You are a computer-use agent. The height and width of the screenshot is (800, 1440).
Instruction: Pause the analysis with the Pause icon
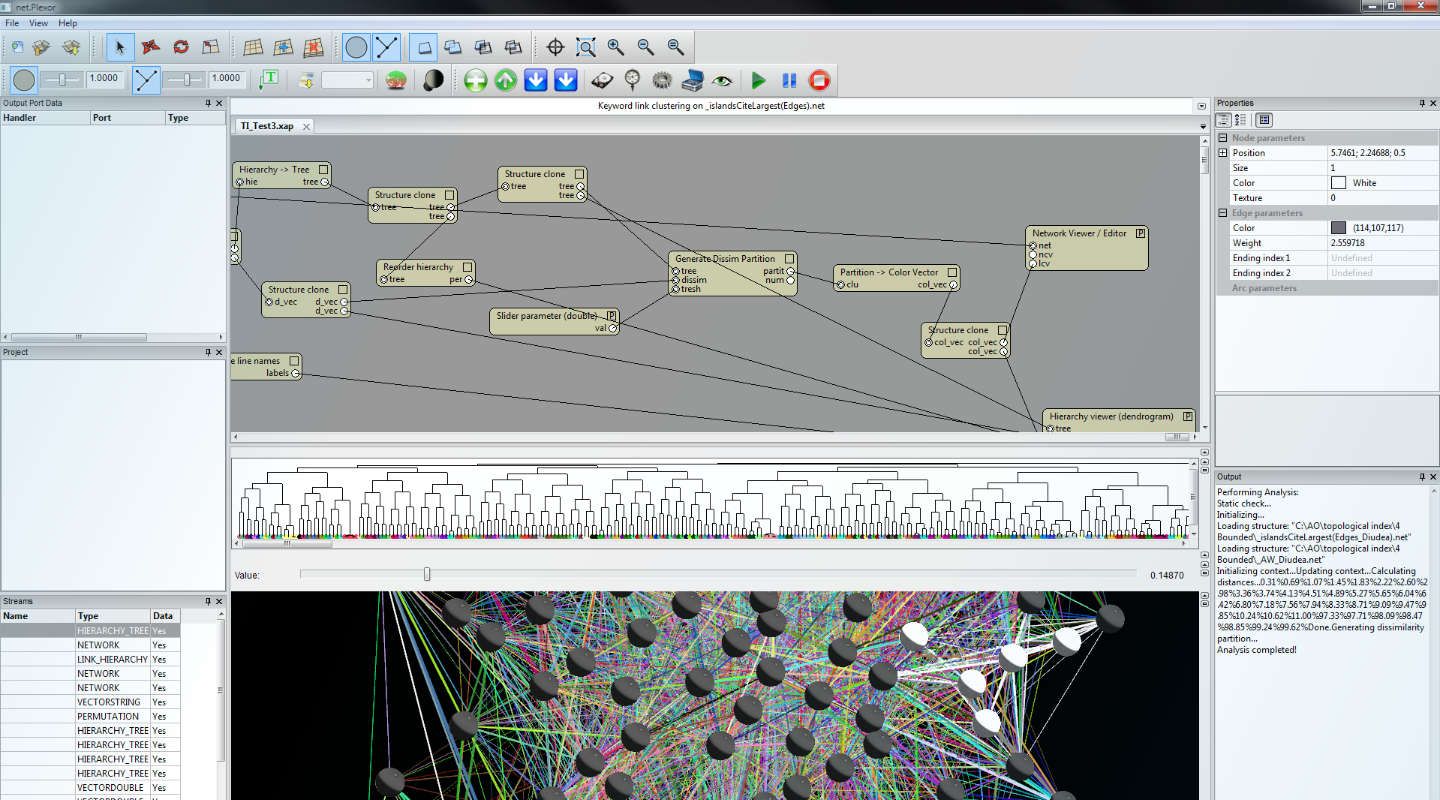789,80
